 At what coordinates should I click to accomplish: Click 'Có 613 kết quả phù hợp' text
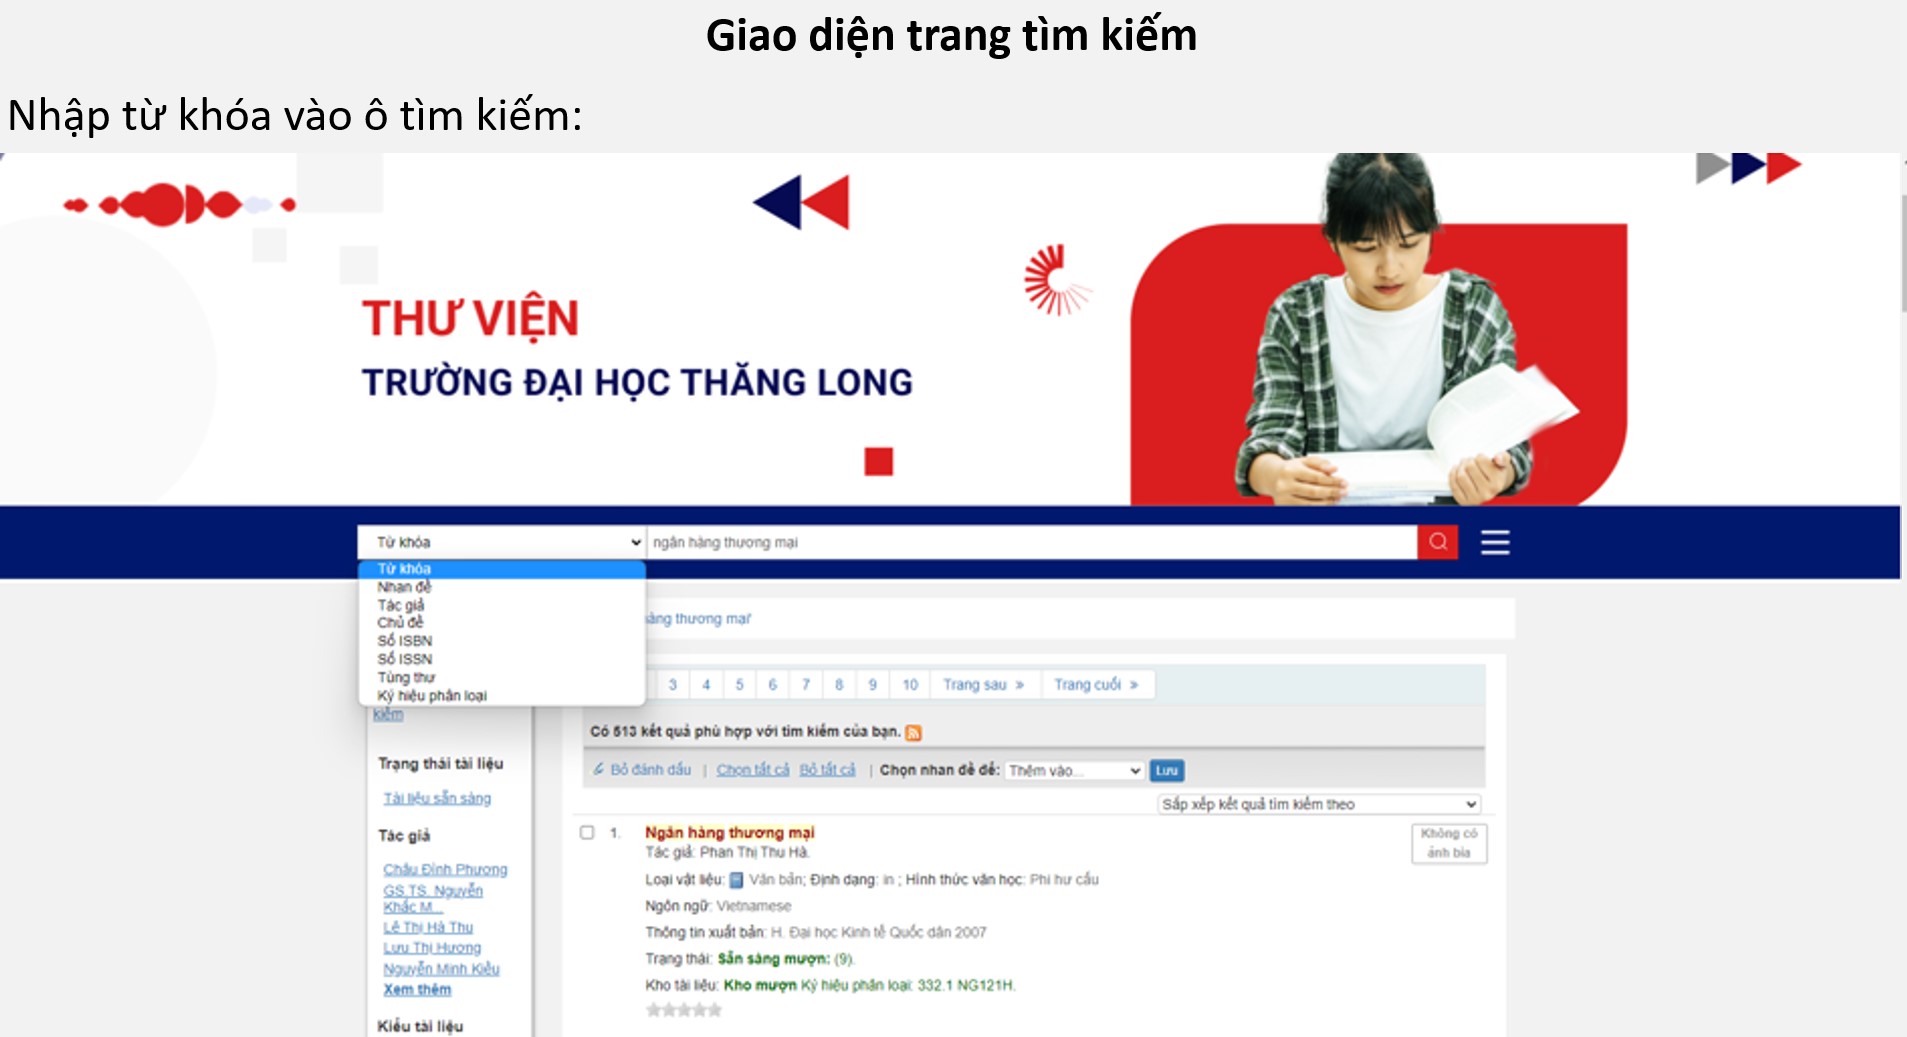click(745, 732)
